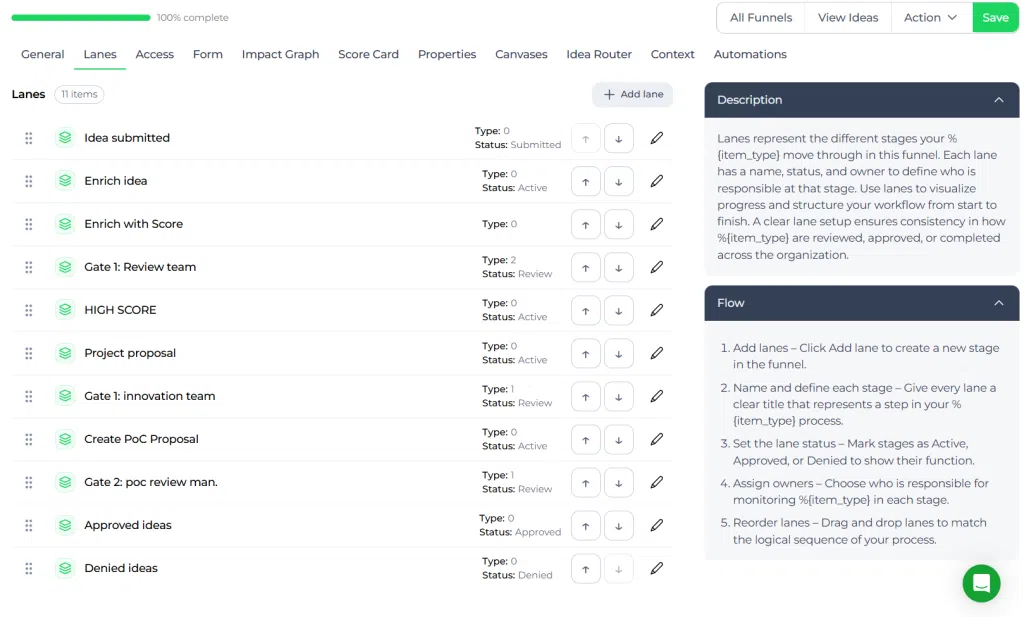The image size is (1024, 617).
Task: Move Approved ideas lane down
Action: pos(618,527)
